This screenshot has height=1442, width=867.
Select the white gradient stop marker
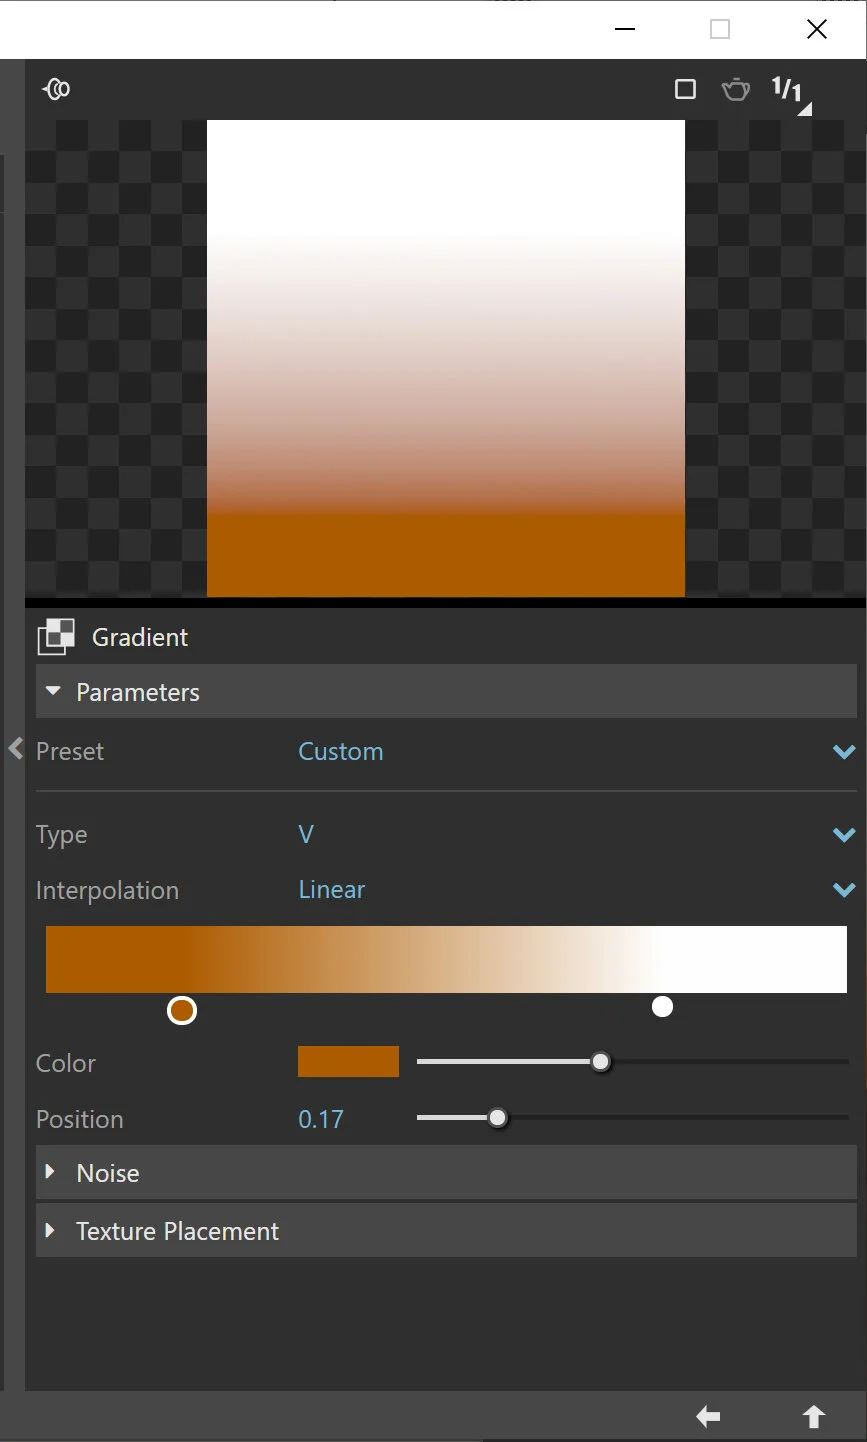tap(662, 1007)
